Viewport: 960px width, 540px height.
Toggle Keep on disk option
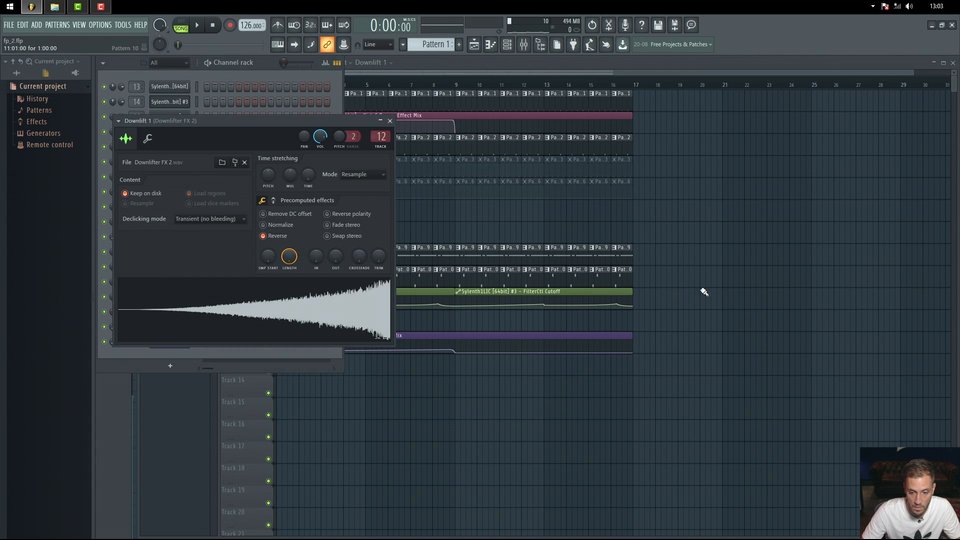coord(141,193)
